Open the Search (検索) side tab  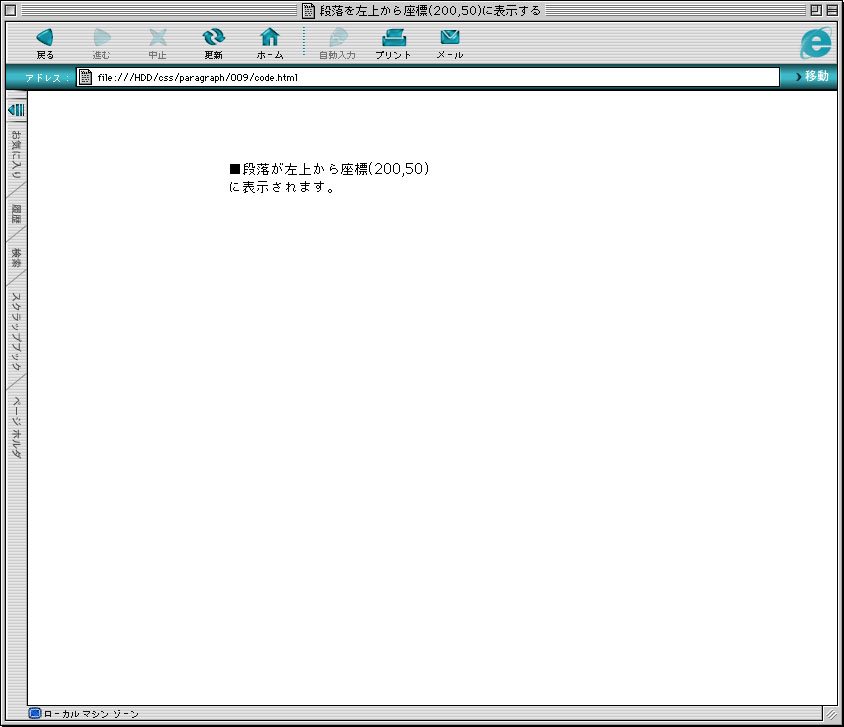pyautogui.click(x=16, y=257)
